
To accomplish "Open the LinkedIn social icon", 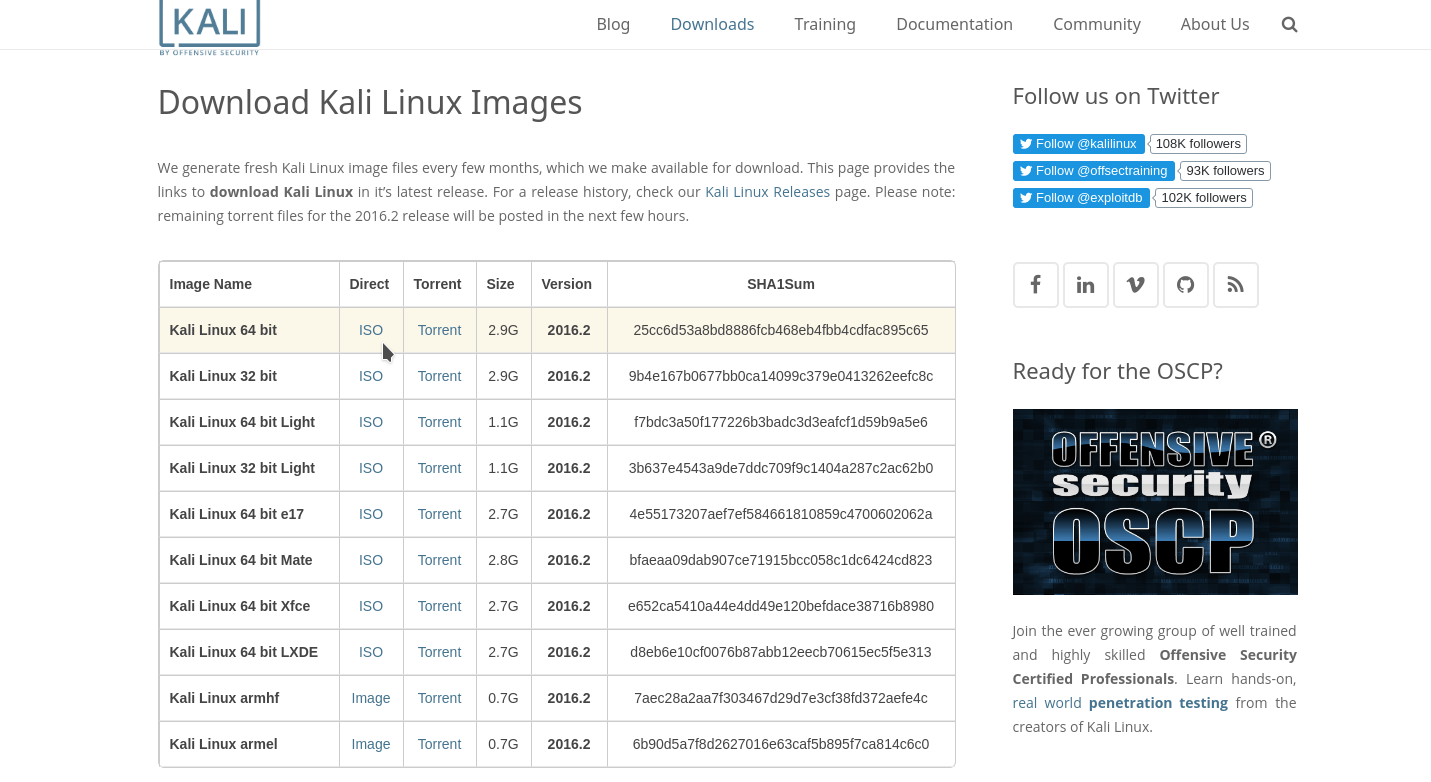I will (x=1085, y=285).
